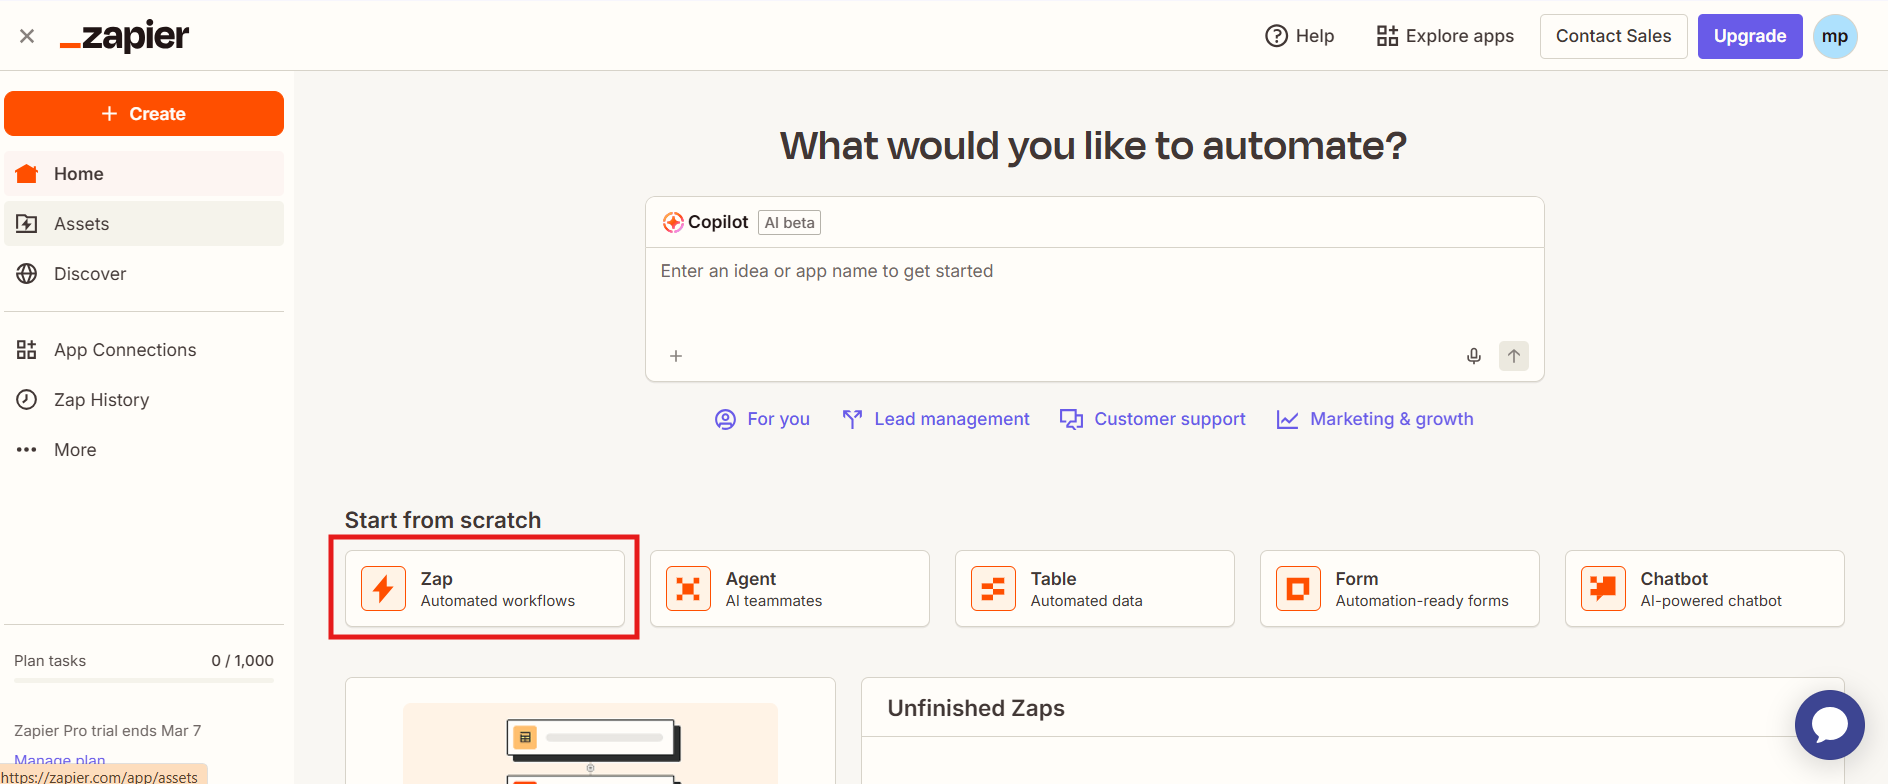Screen dimensions: 1888x784
Task: Open the chat support bubble
Action: pyautogui.click(x=1829, y=725)
